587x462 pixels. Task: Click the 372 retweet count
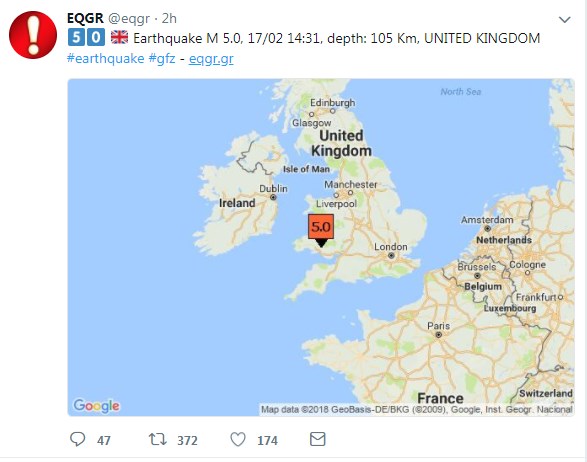point(187,440)
